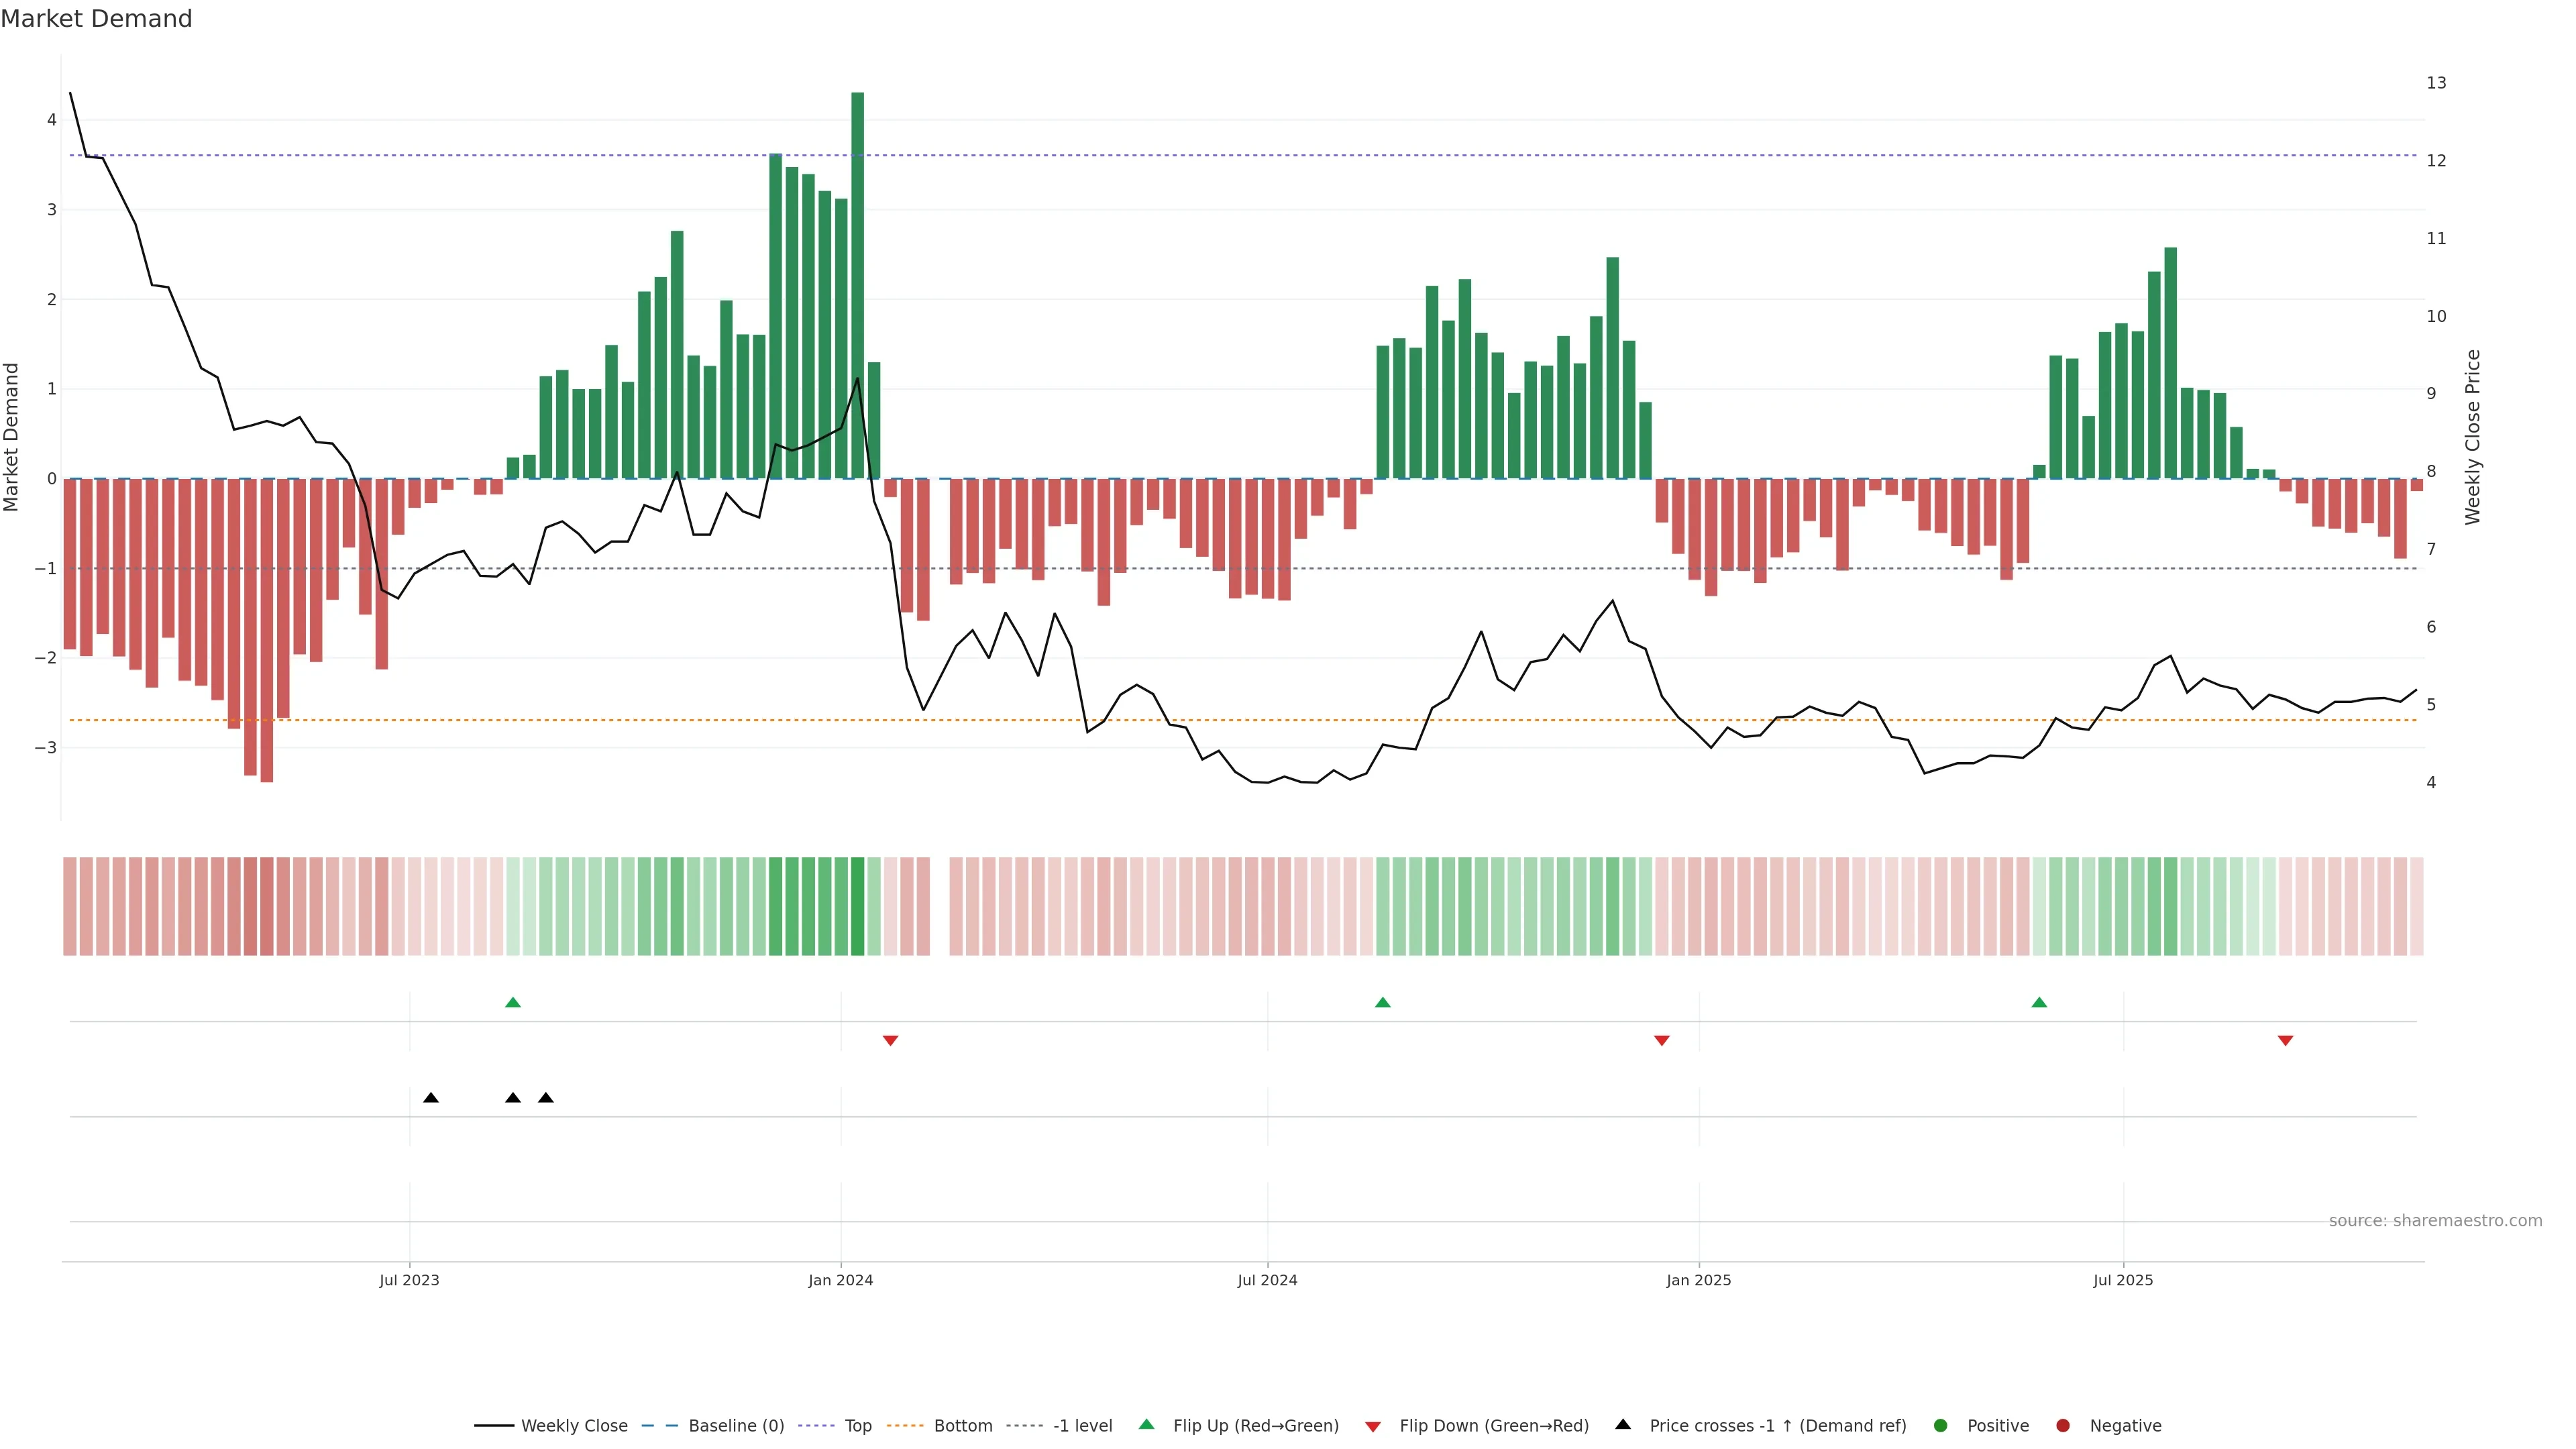Image resolution: width=2576 pixels, height=1449 pixels.
Task: Click the last red flip-down marker after Jul 2025
Action: coord(2285,1041)
